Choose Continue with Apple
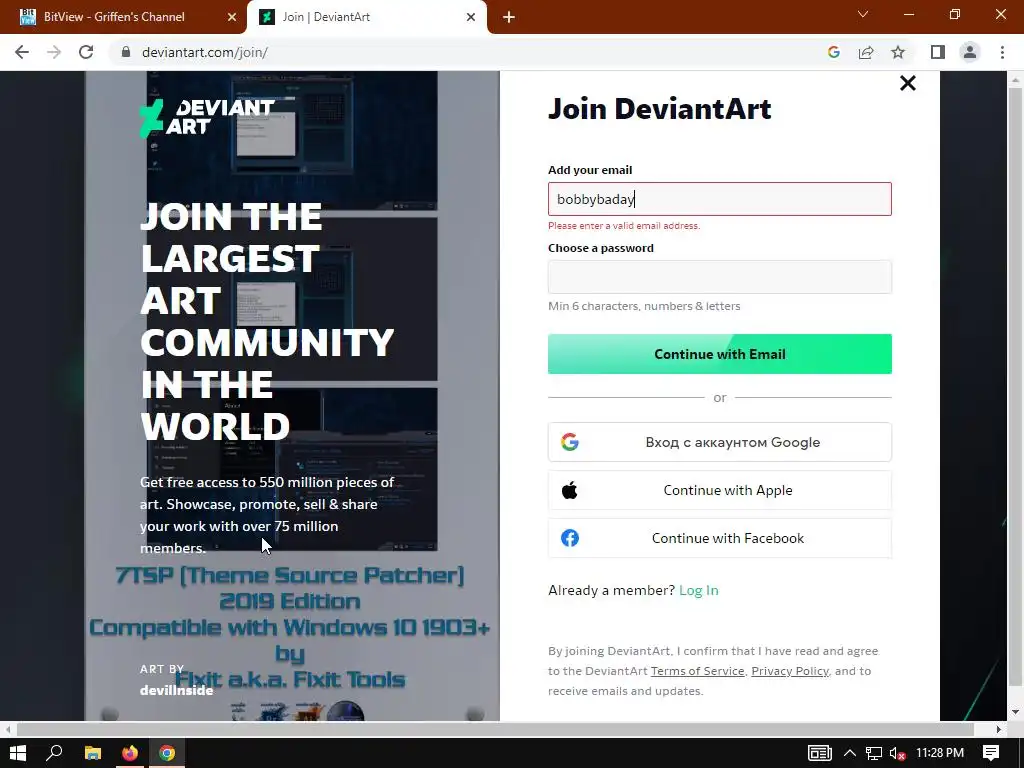 720,490
